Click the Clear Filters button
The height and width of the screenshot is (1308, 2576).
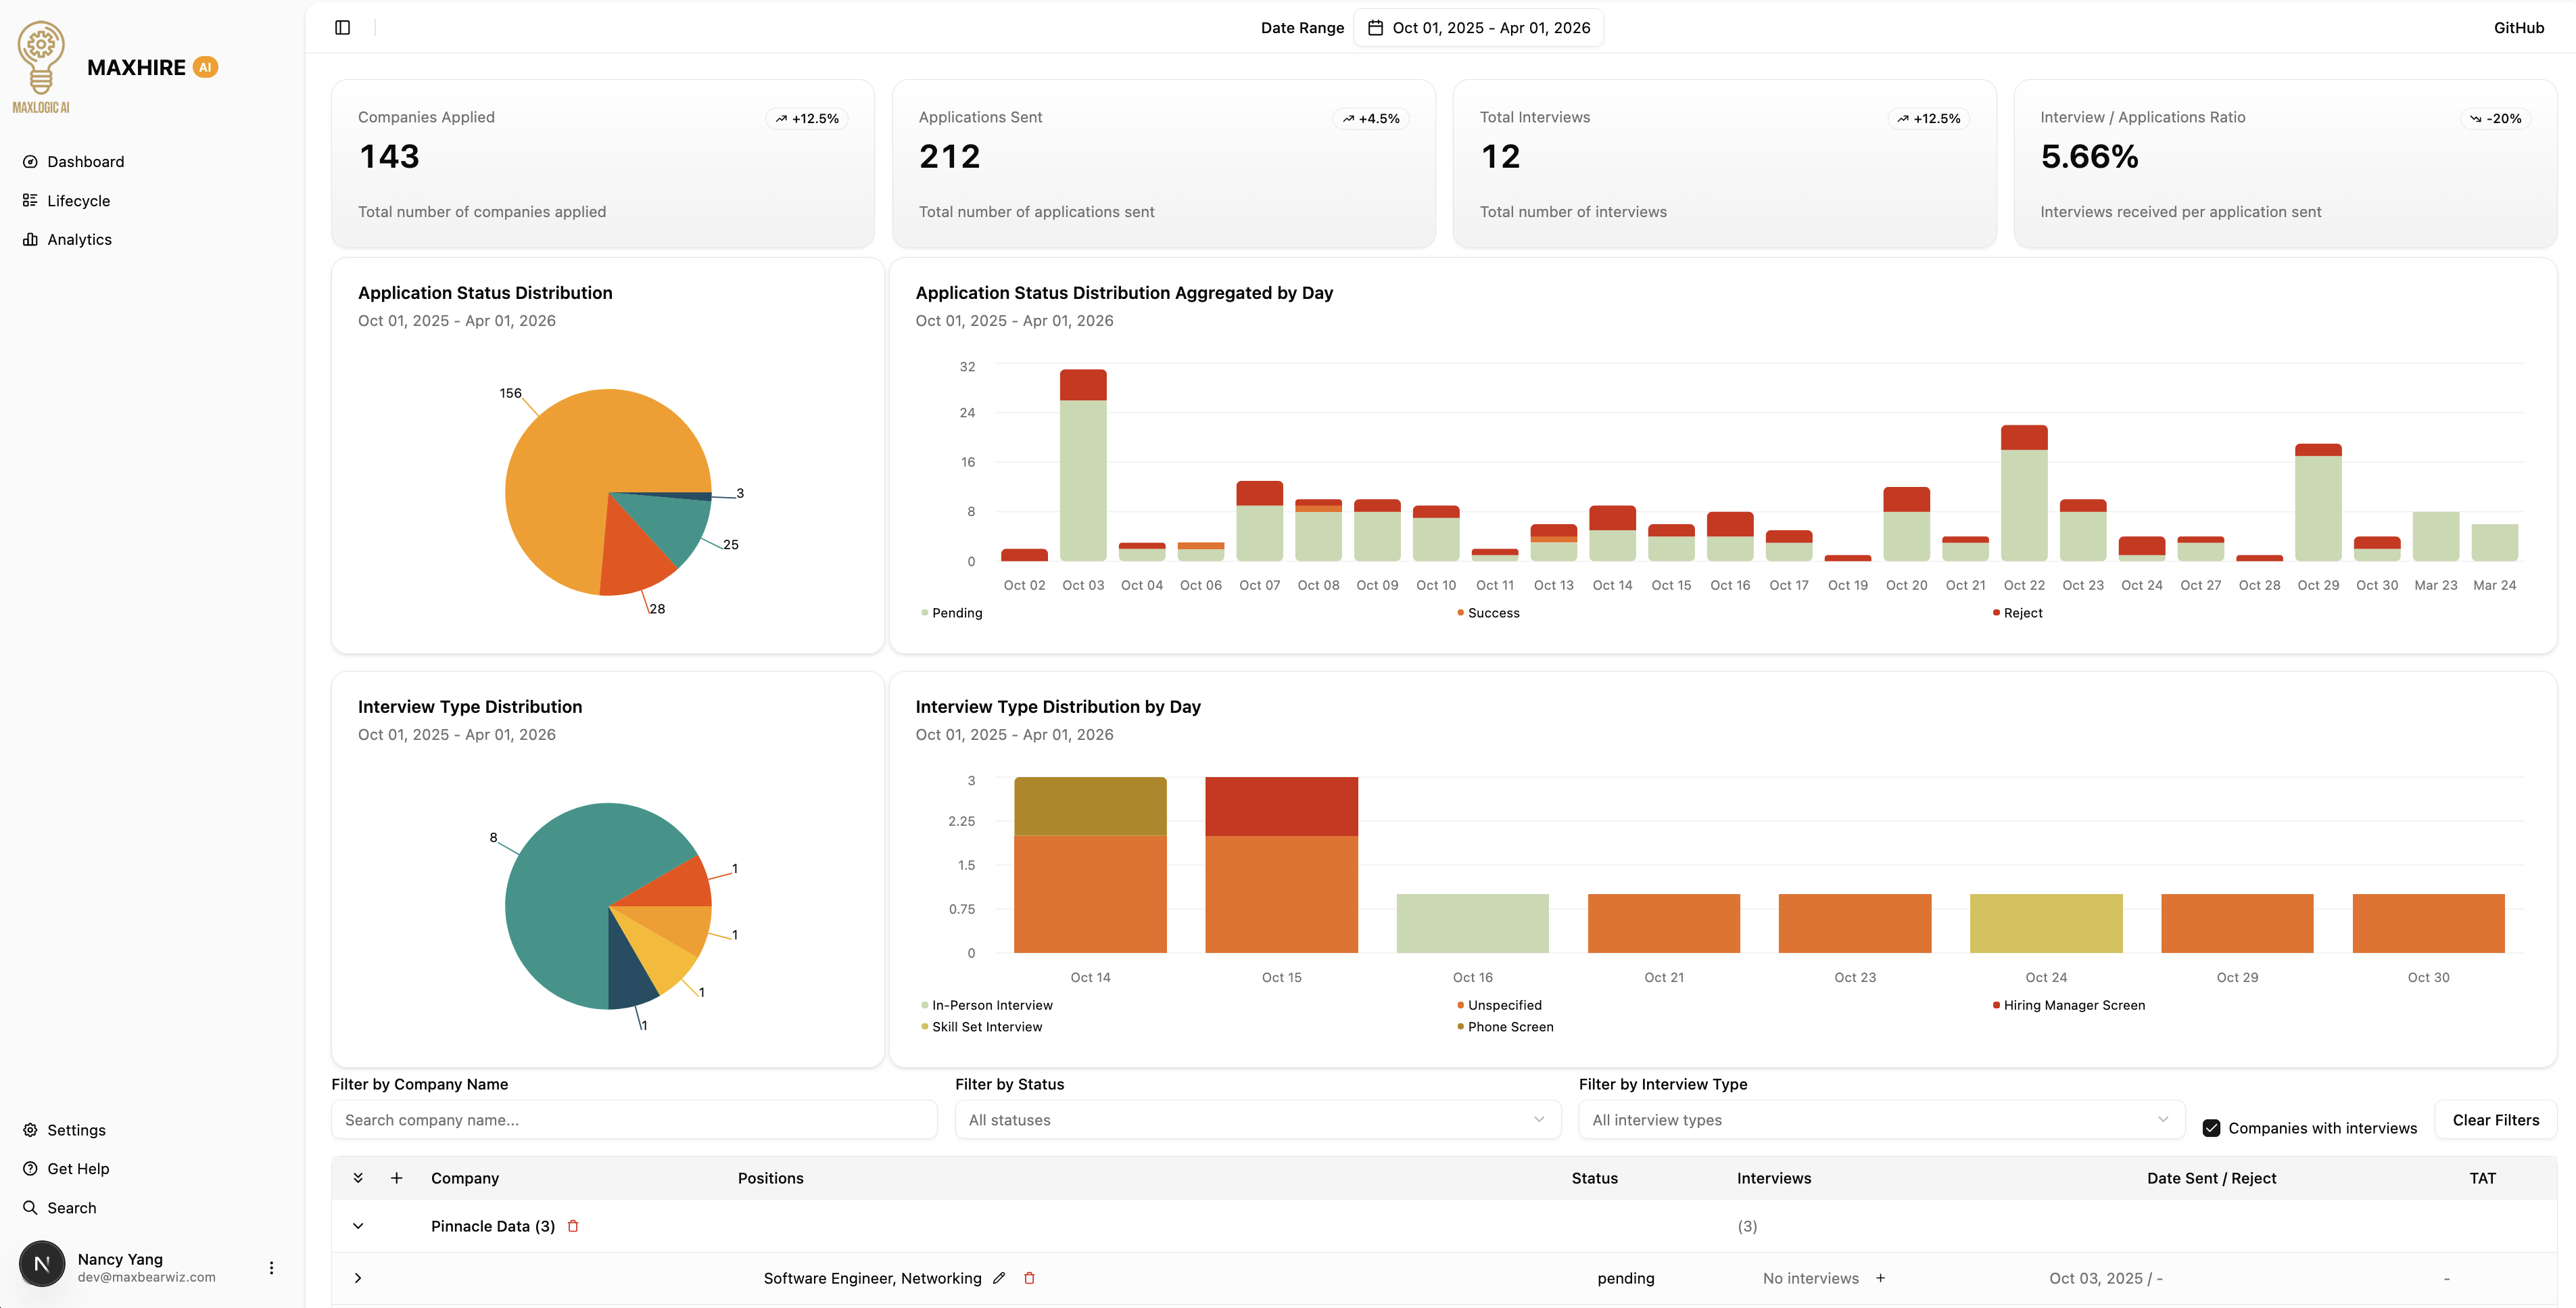2495,1120
